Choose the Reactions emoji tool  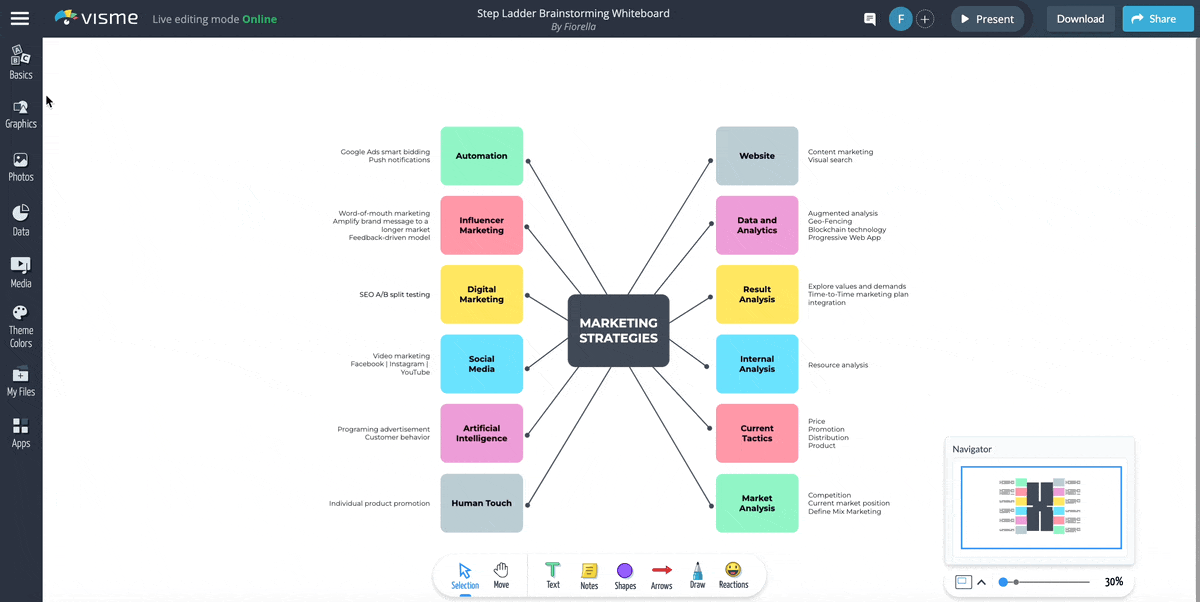733,575
